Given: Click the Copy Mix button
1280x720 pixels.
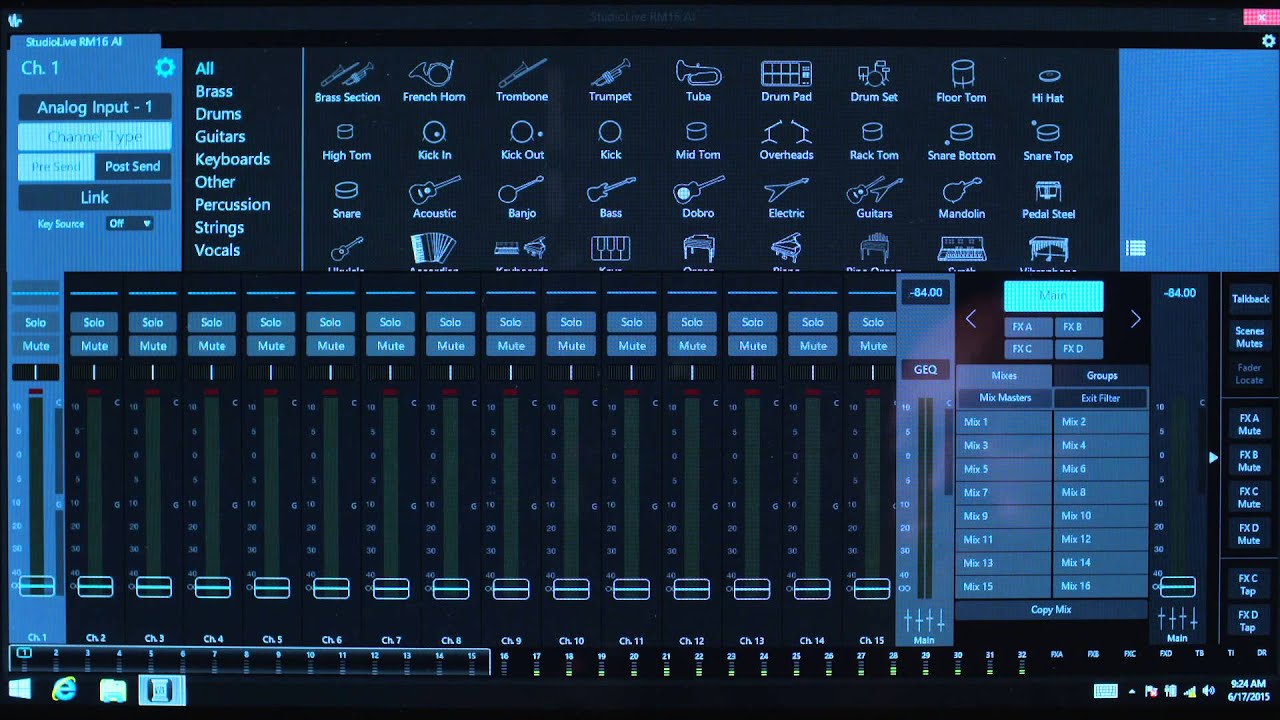Looking at the screenshot, I should [1051, 610].
